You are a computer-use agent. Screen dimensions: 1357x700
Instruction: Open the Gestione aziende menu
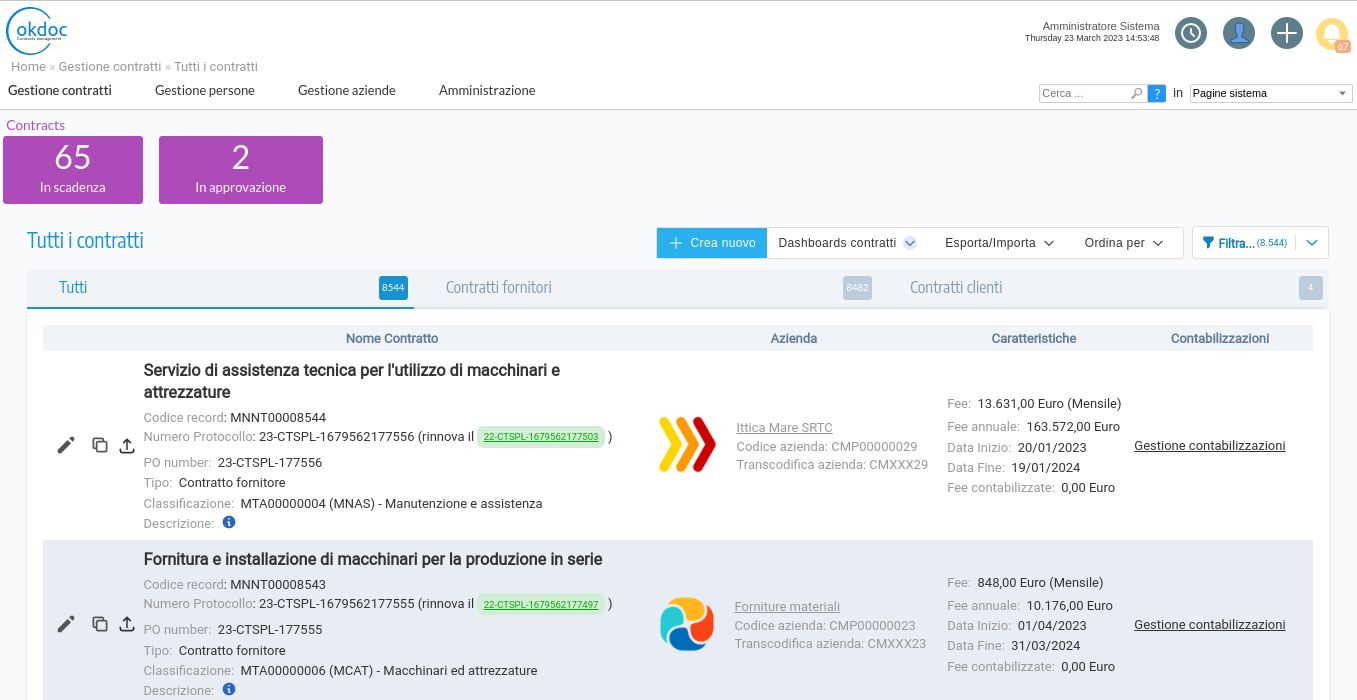[346, 90]
